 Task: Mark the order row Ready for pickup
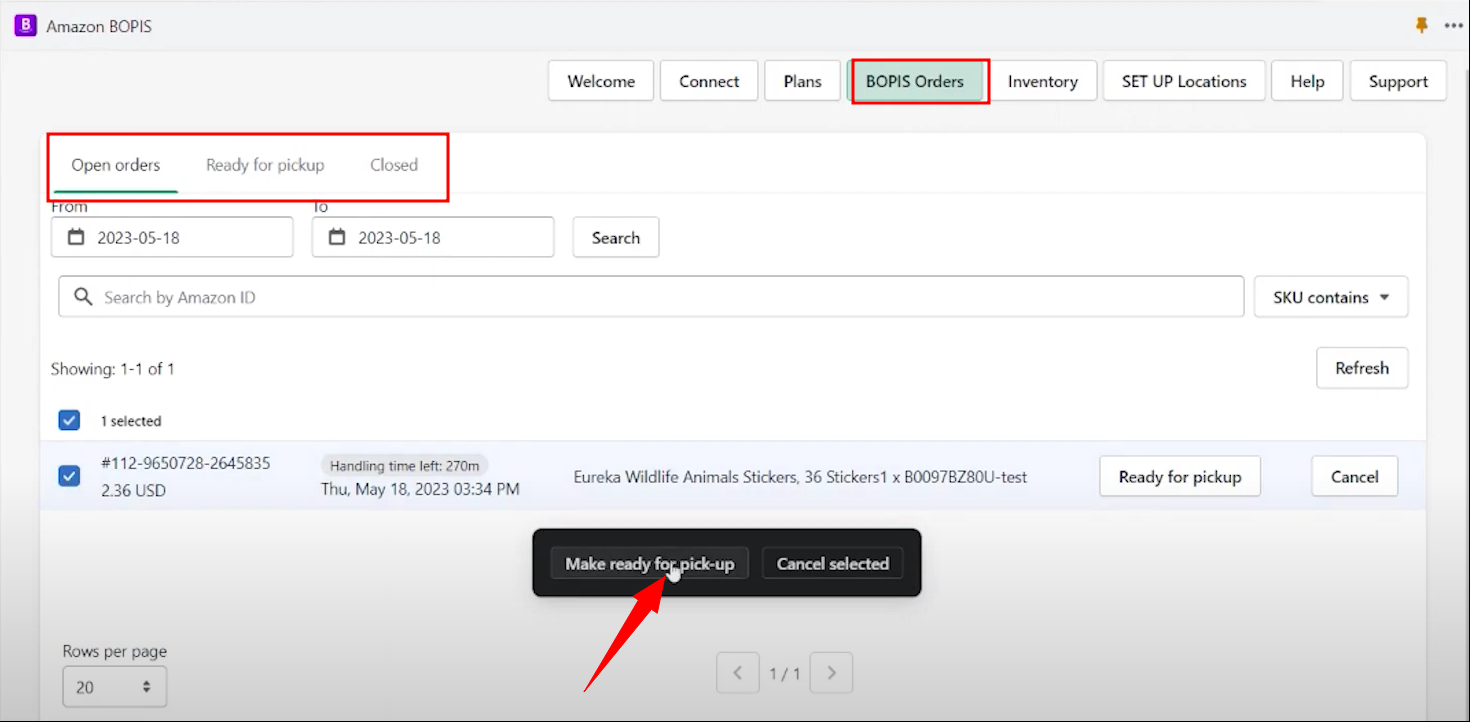pos(1180,476)
